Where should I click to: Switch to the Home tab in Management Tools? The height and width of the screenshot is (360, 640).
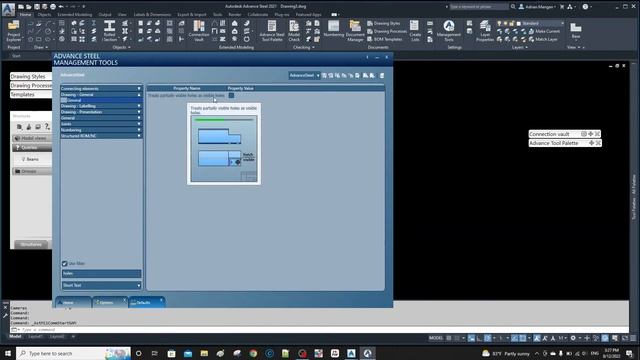tap(73, 302)
